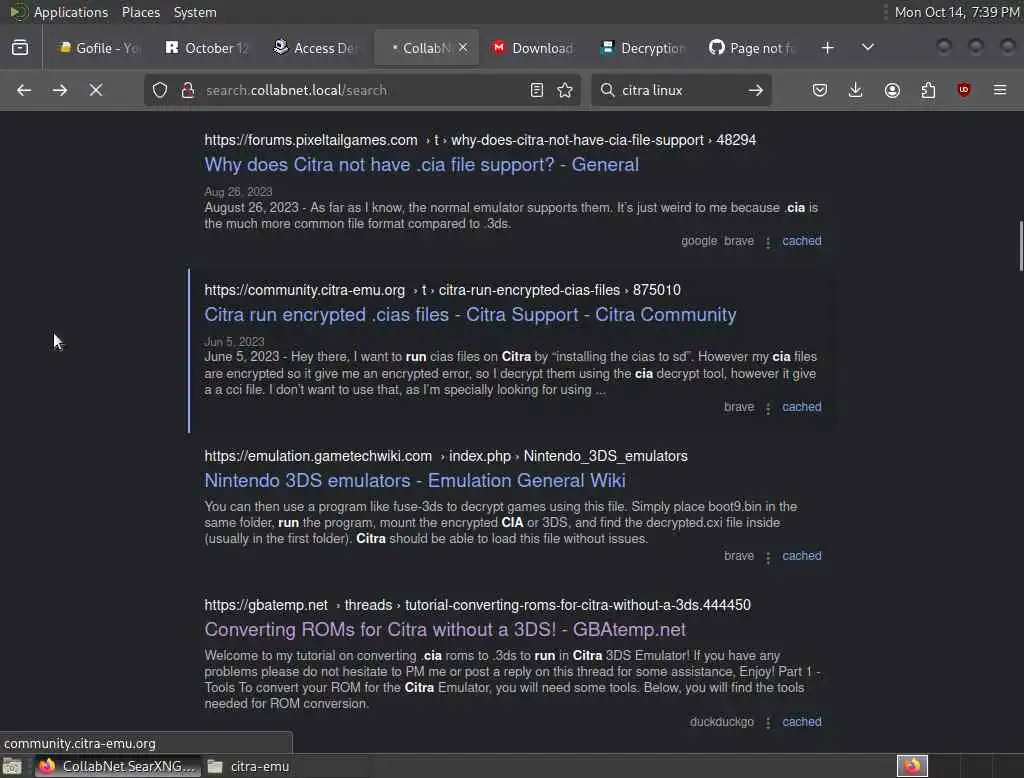
Task: Click the address bar URL field
Action: pos(362,90)
